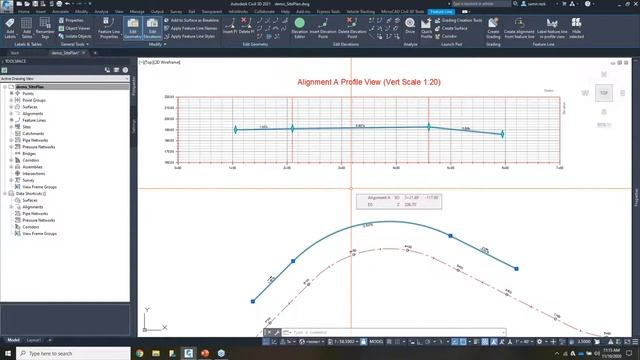640x360 pixels.
Task: Click Isolate Objects in General Tools
Action: pyautogui.click(x=75, y=36)
